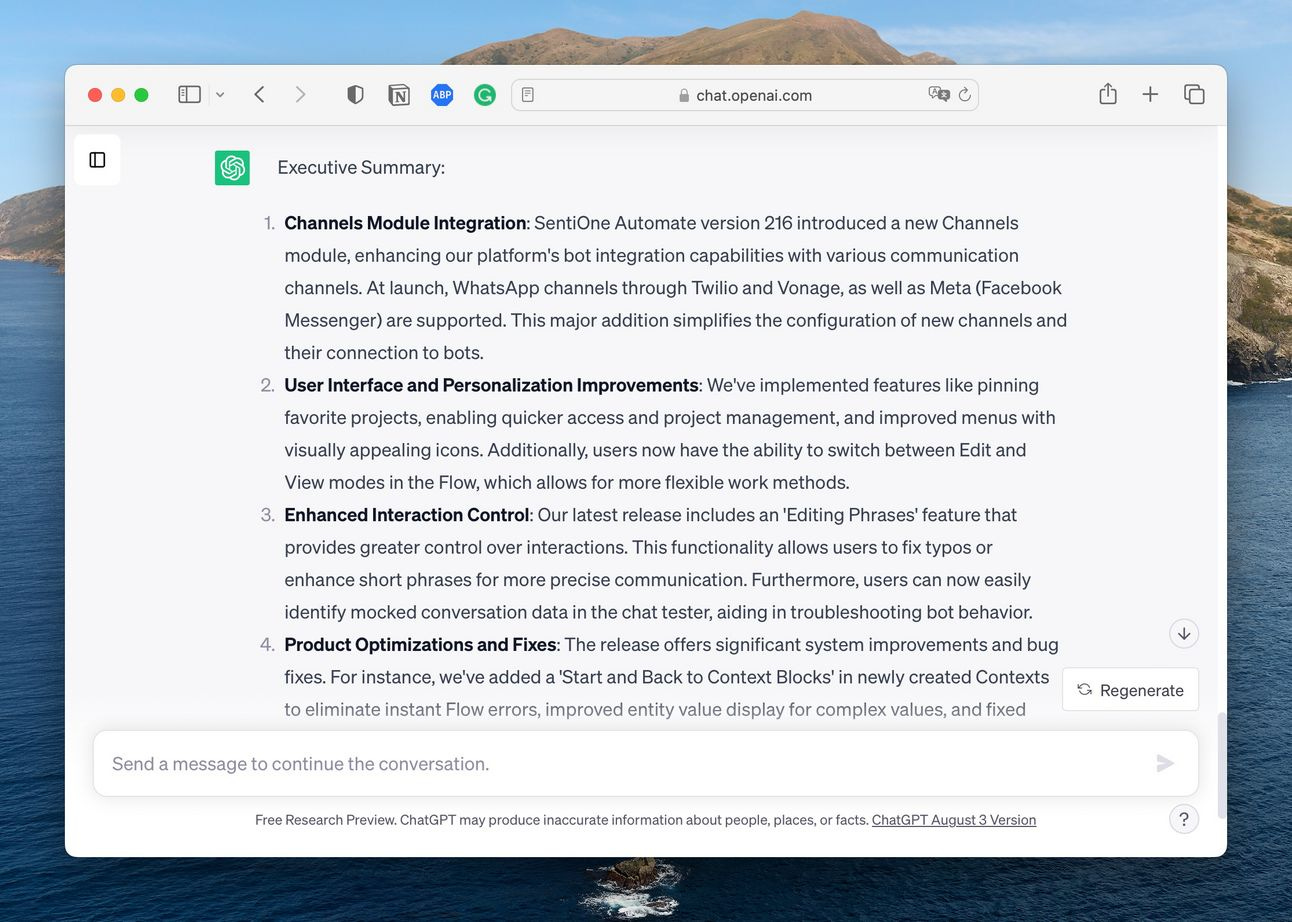Image resolution: width=1292 pixels, height=922 pixels.
Task: Open the Share menu
Action: (1107, 94)
